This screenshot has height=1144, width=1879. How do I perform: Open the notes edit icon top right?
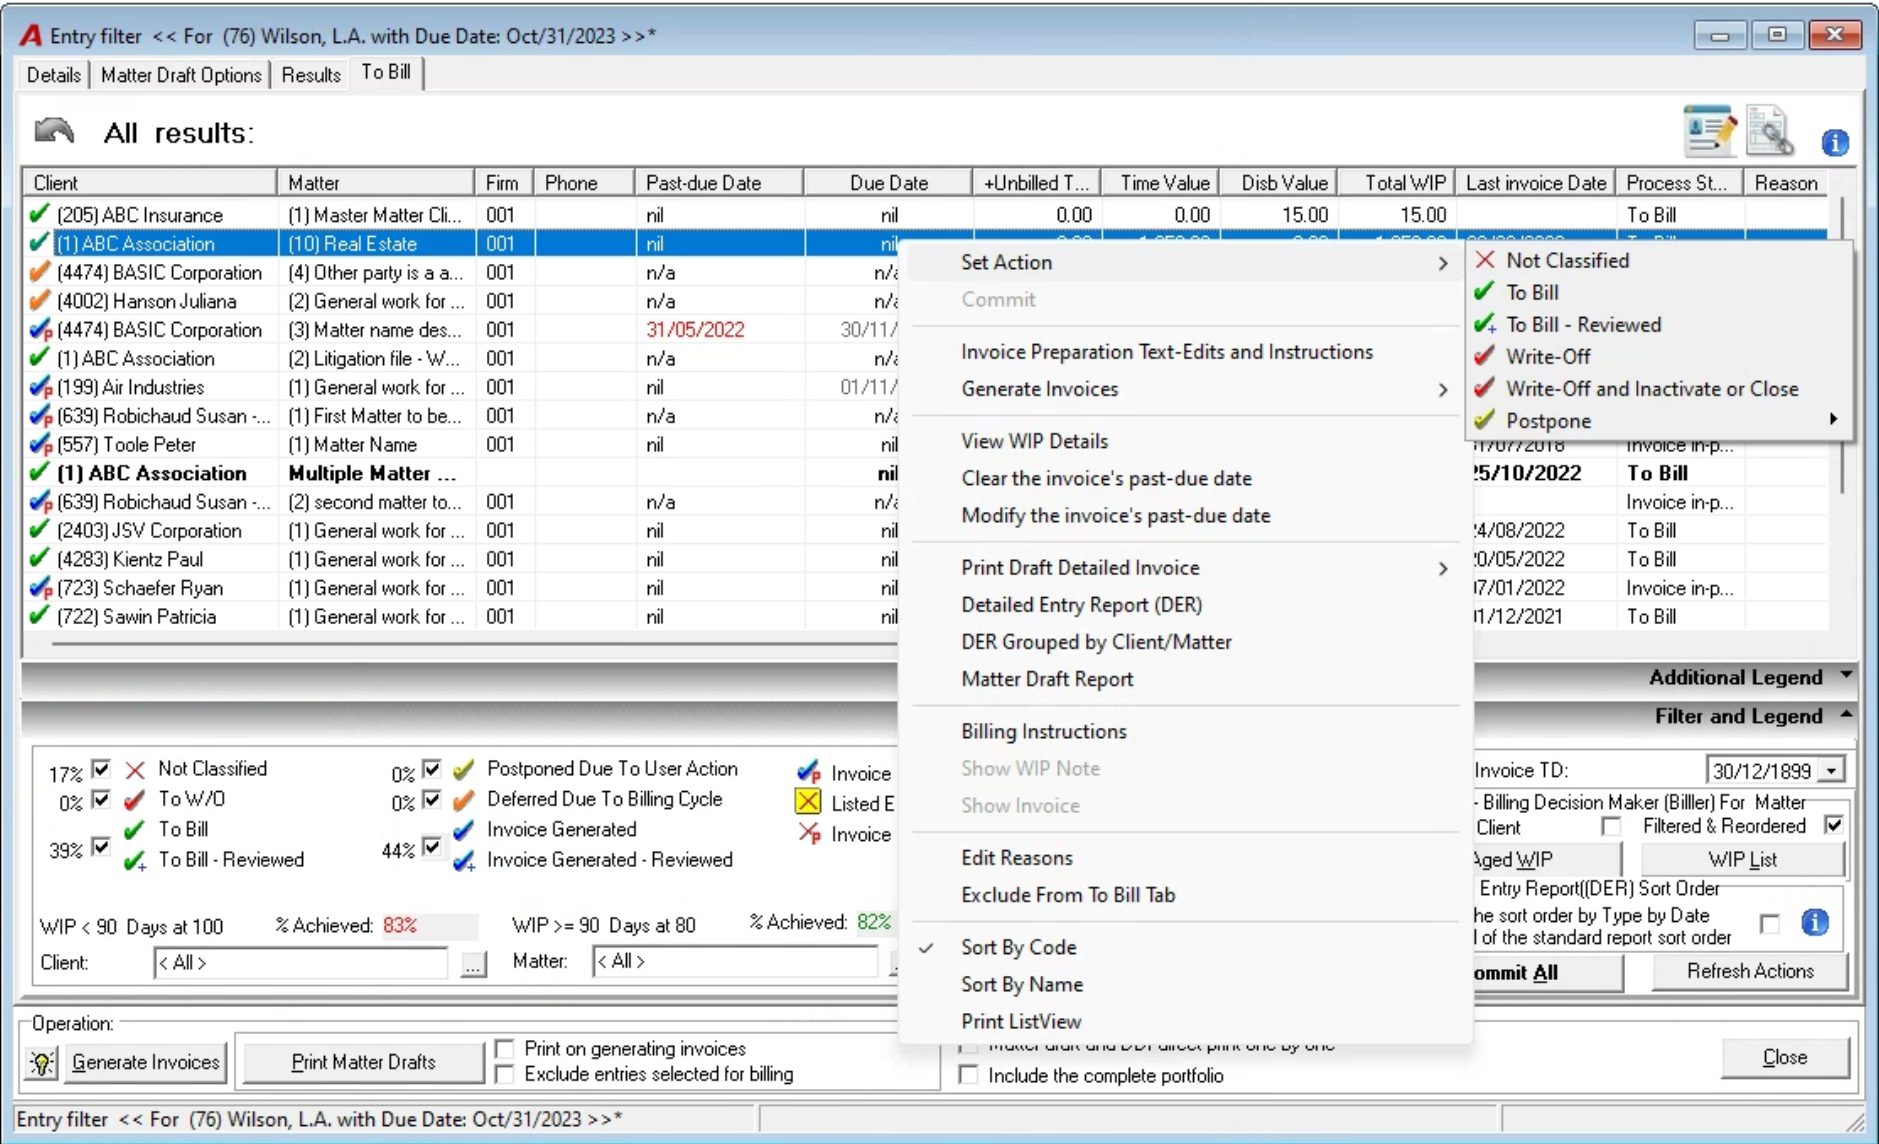point(1709,131)
